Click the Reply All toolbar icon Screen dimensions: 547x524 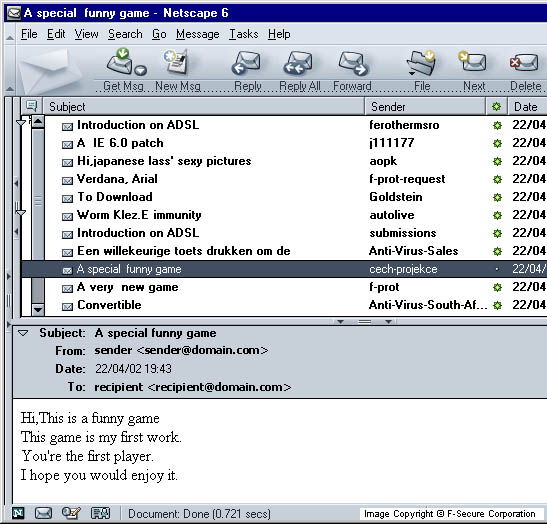tap(298, 62)
